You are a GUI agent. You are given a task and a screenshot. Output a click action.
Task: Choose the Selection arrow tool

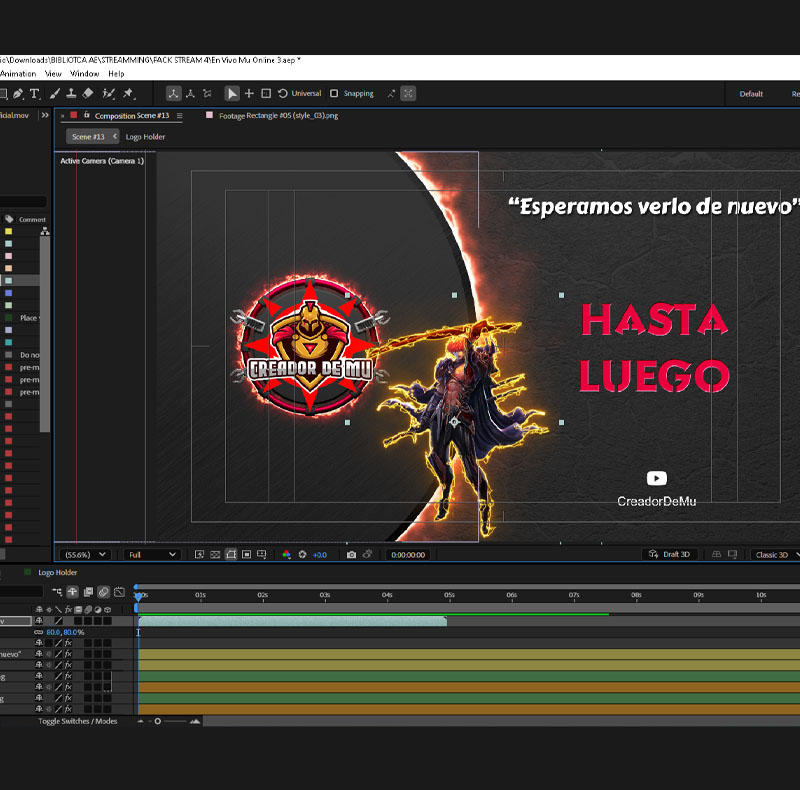pyautogui.click(x=232, y=93)
